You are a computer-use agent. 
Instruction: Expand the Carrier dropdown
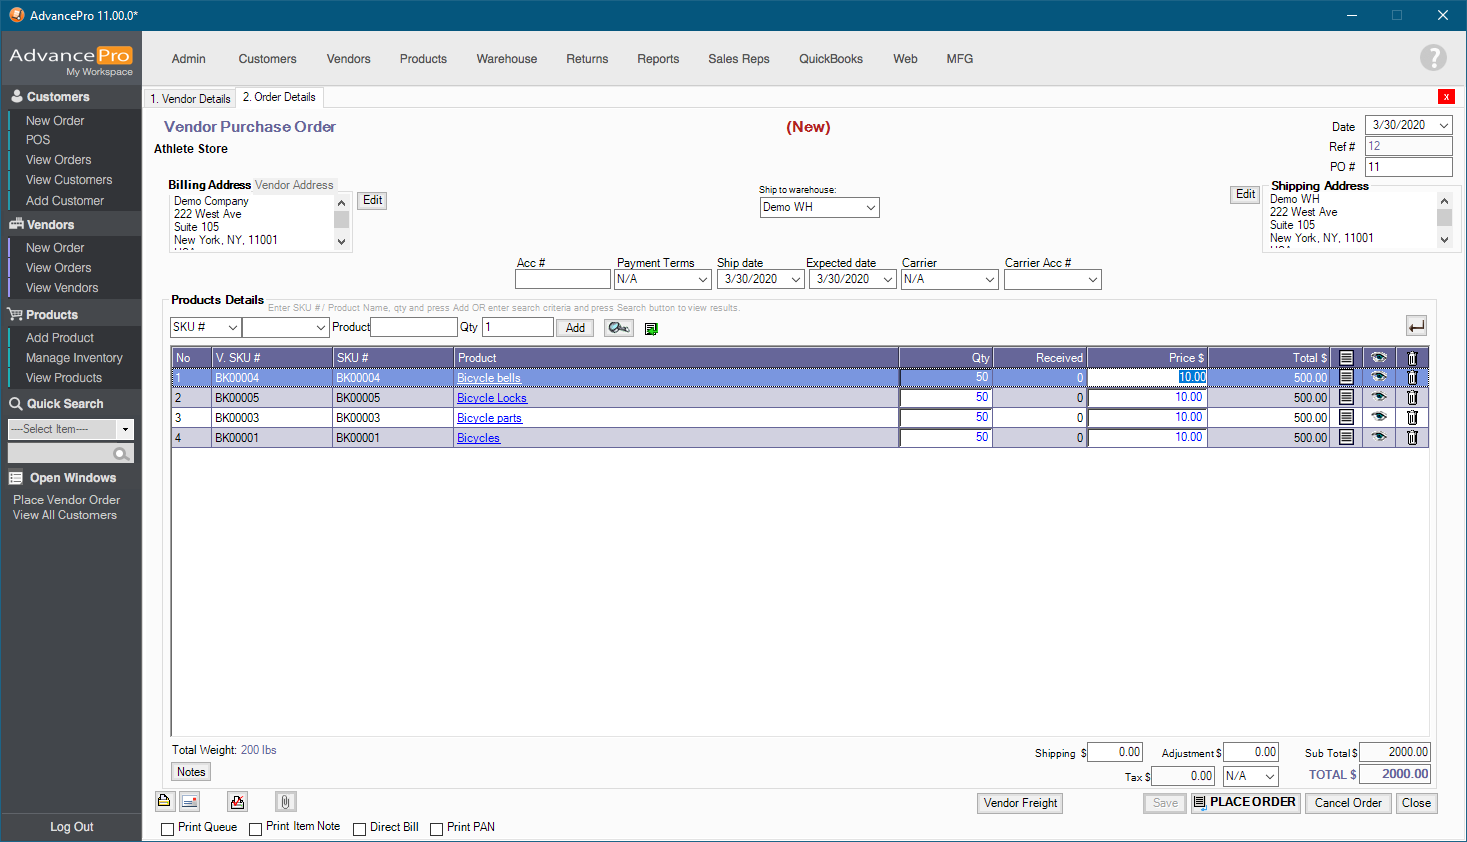tap(989, 280)
